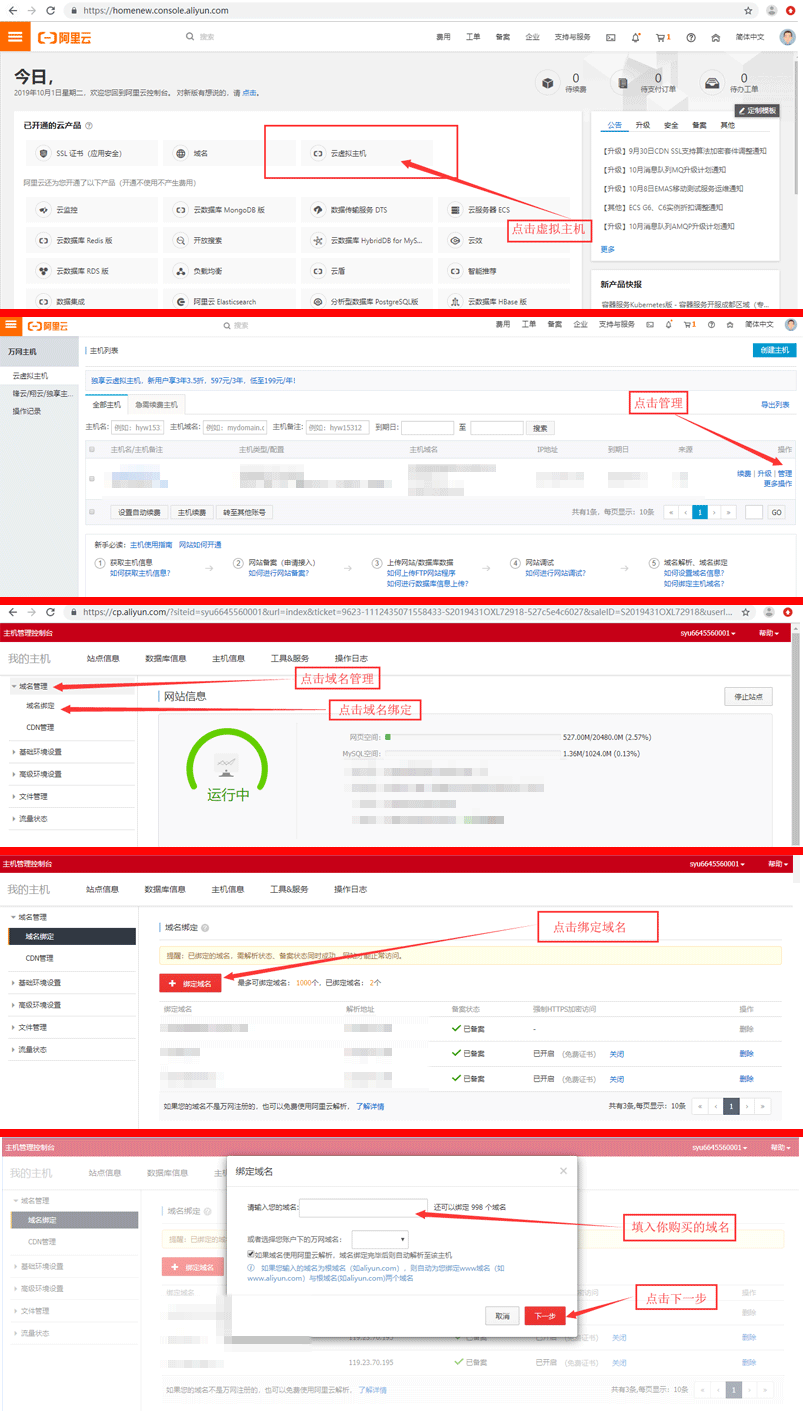Open the 云监控 product icon
The height and width of the screenshot is (1411, 803).
(x=43, y=211)
